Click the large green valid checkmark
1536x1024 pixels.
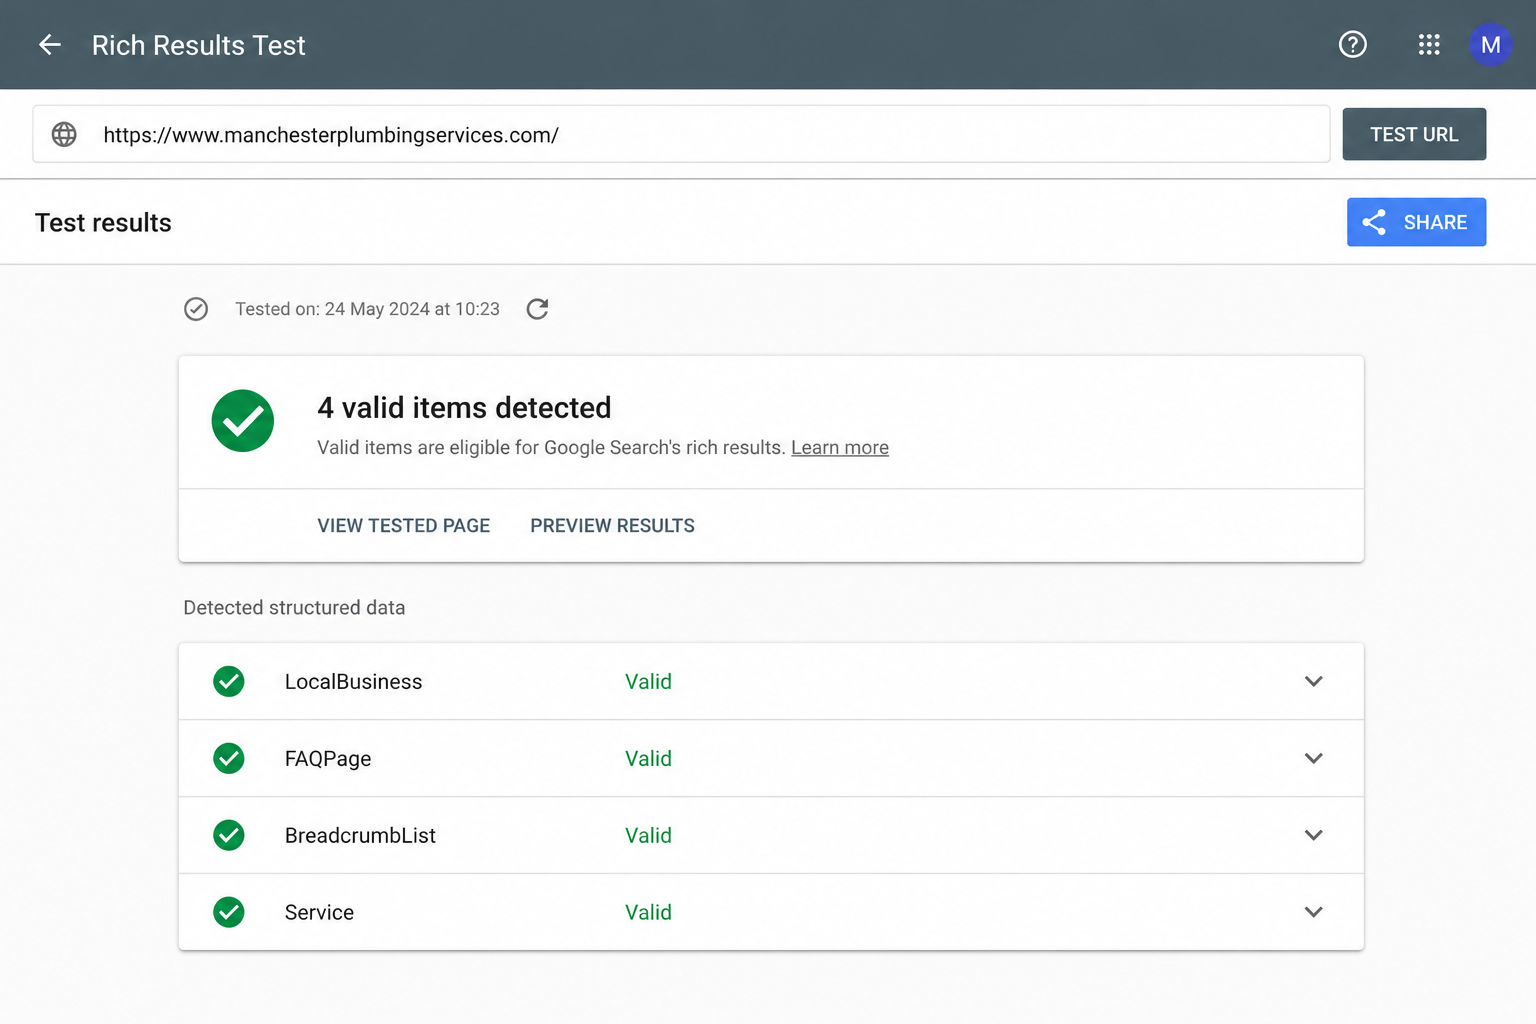click(243, 421)
